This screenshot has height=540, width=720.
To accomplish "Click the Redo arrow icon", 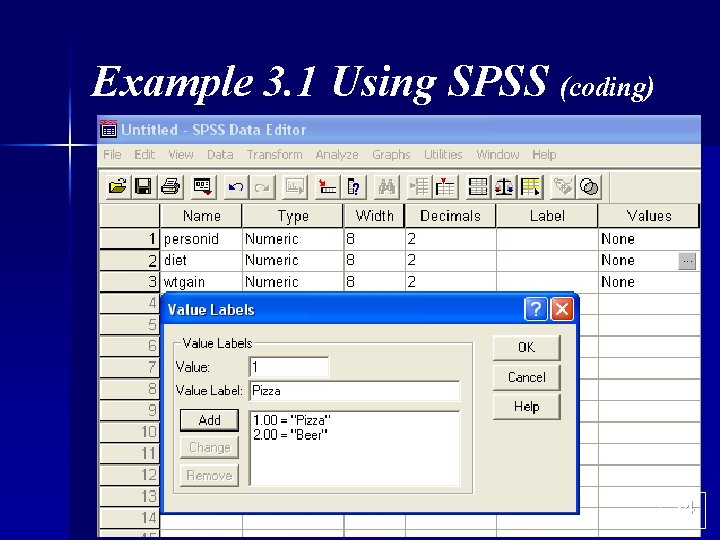I will click(262, 187).
